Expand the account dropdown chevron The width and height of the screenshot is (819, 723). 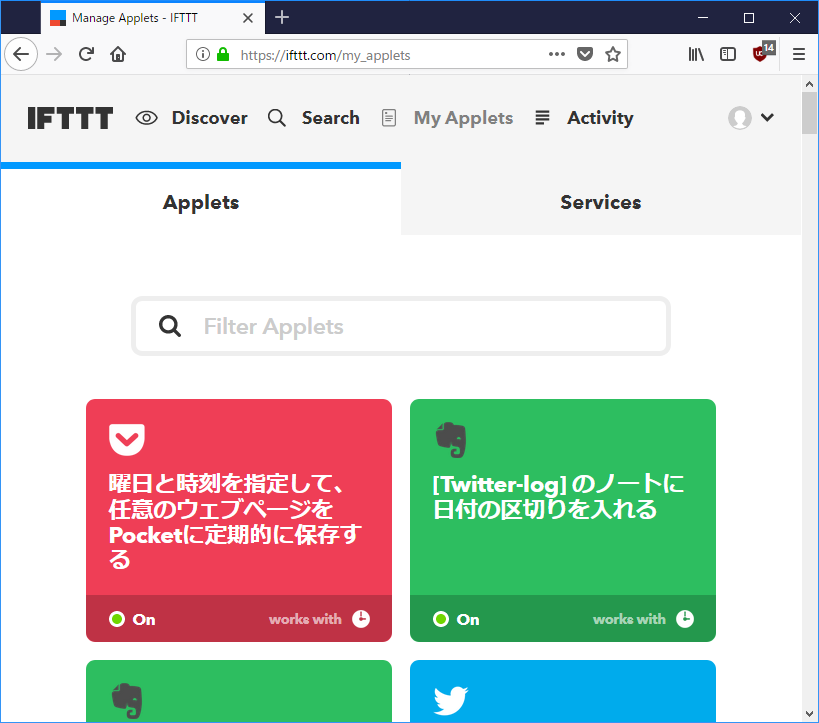coord(767,117)
